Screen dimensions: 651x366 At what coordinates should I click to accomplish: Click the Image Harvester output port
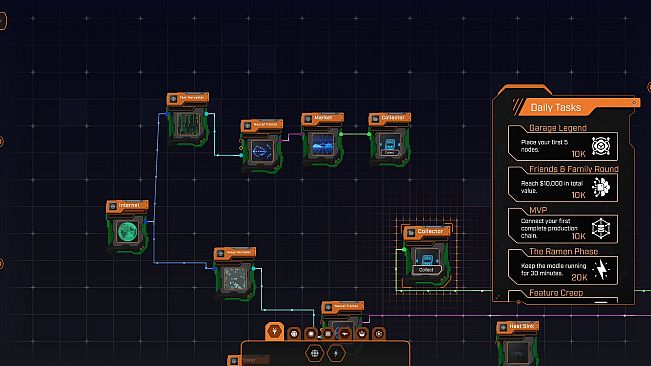pyautogui.click(x=254, y=268)
